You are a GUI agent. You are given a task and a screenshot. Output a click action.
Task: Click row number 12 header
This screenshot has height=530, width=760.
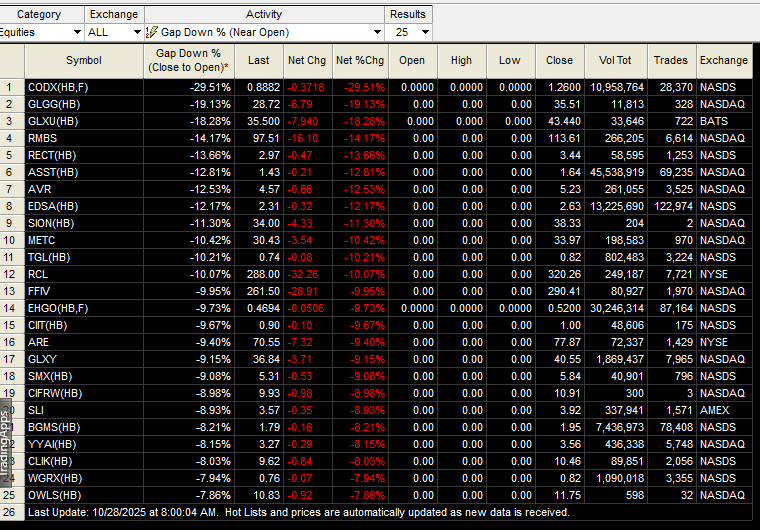pos(12,274)
